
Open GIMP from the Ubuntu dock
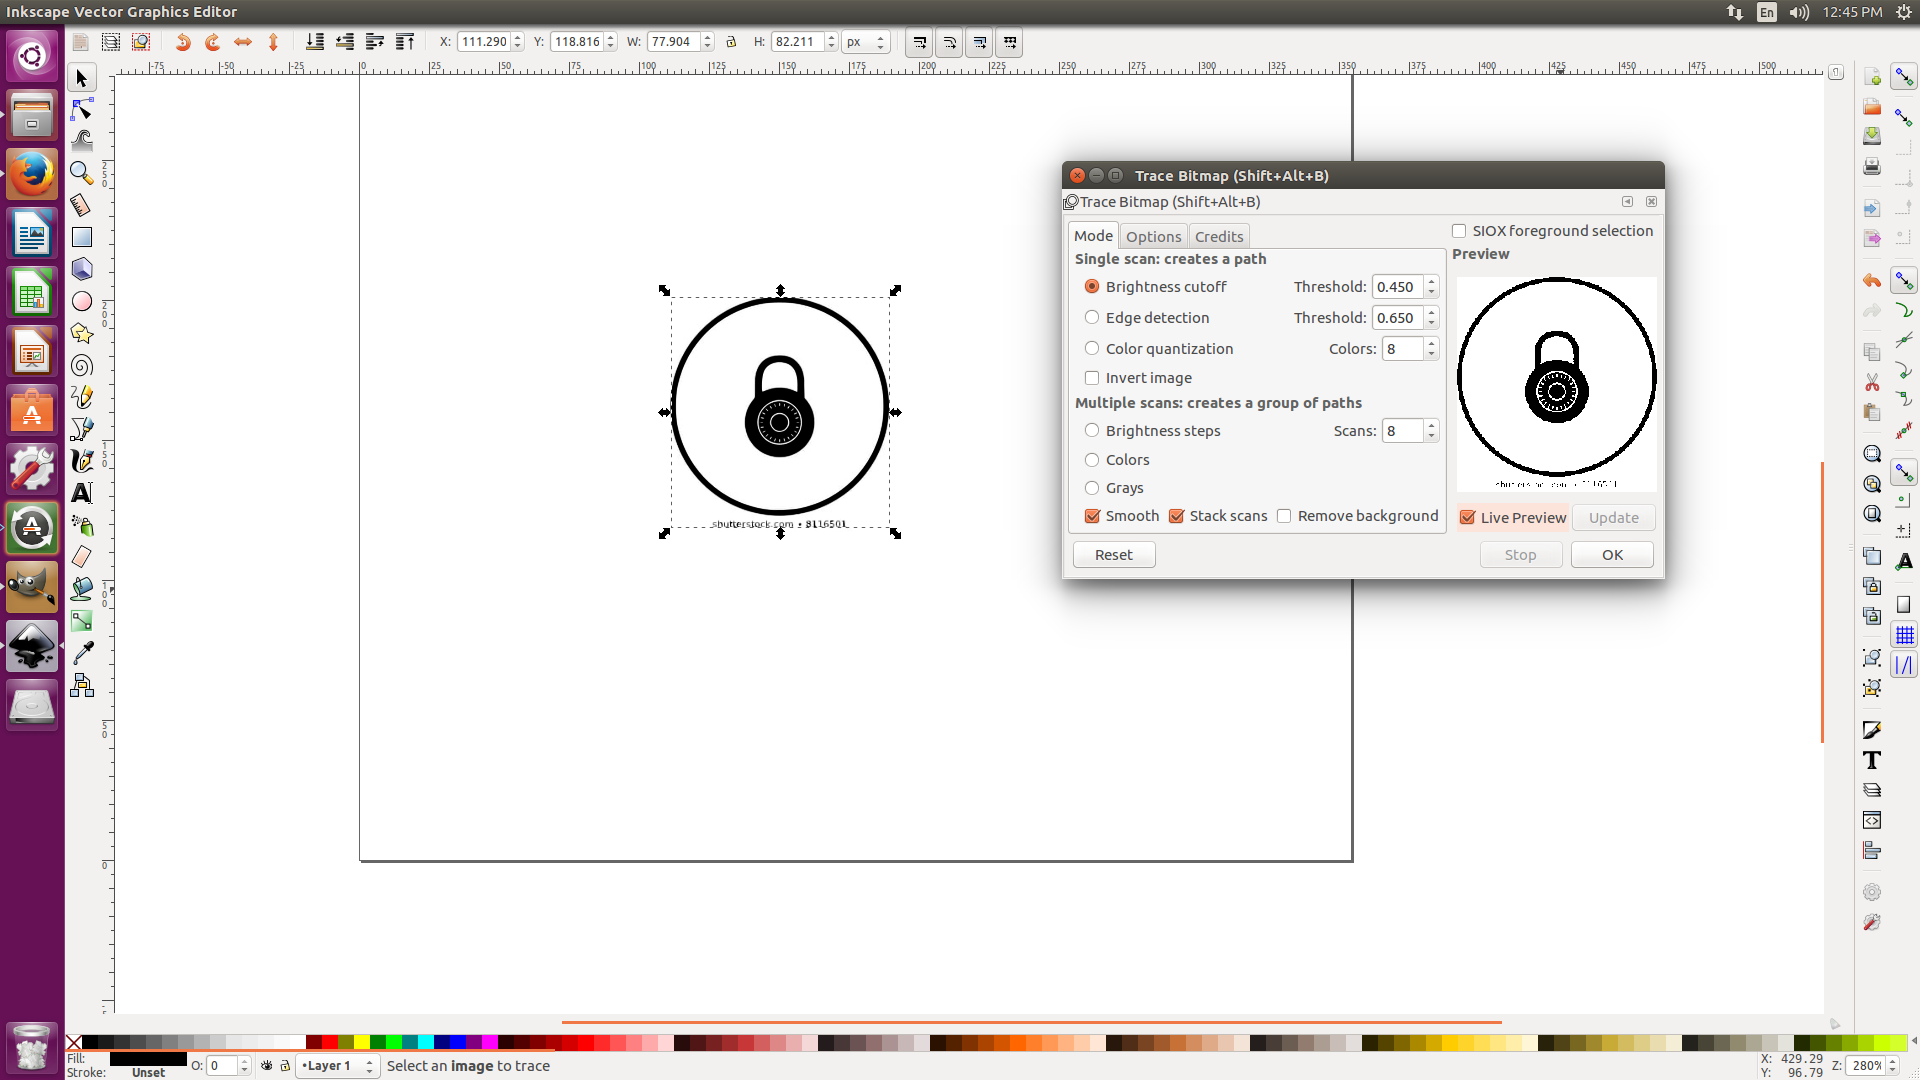pos(31,587)
